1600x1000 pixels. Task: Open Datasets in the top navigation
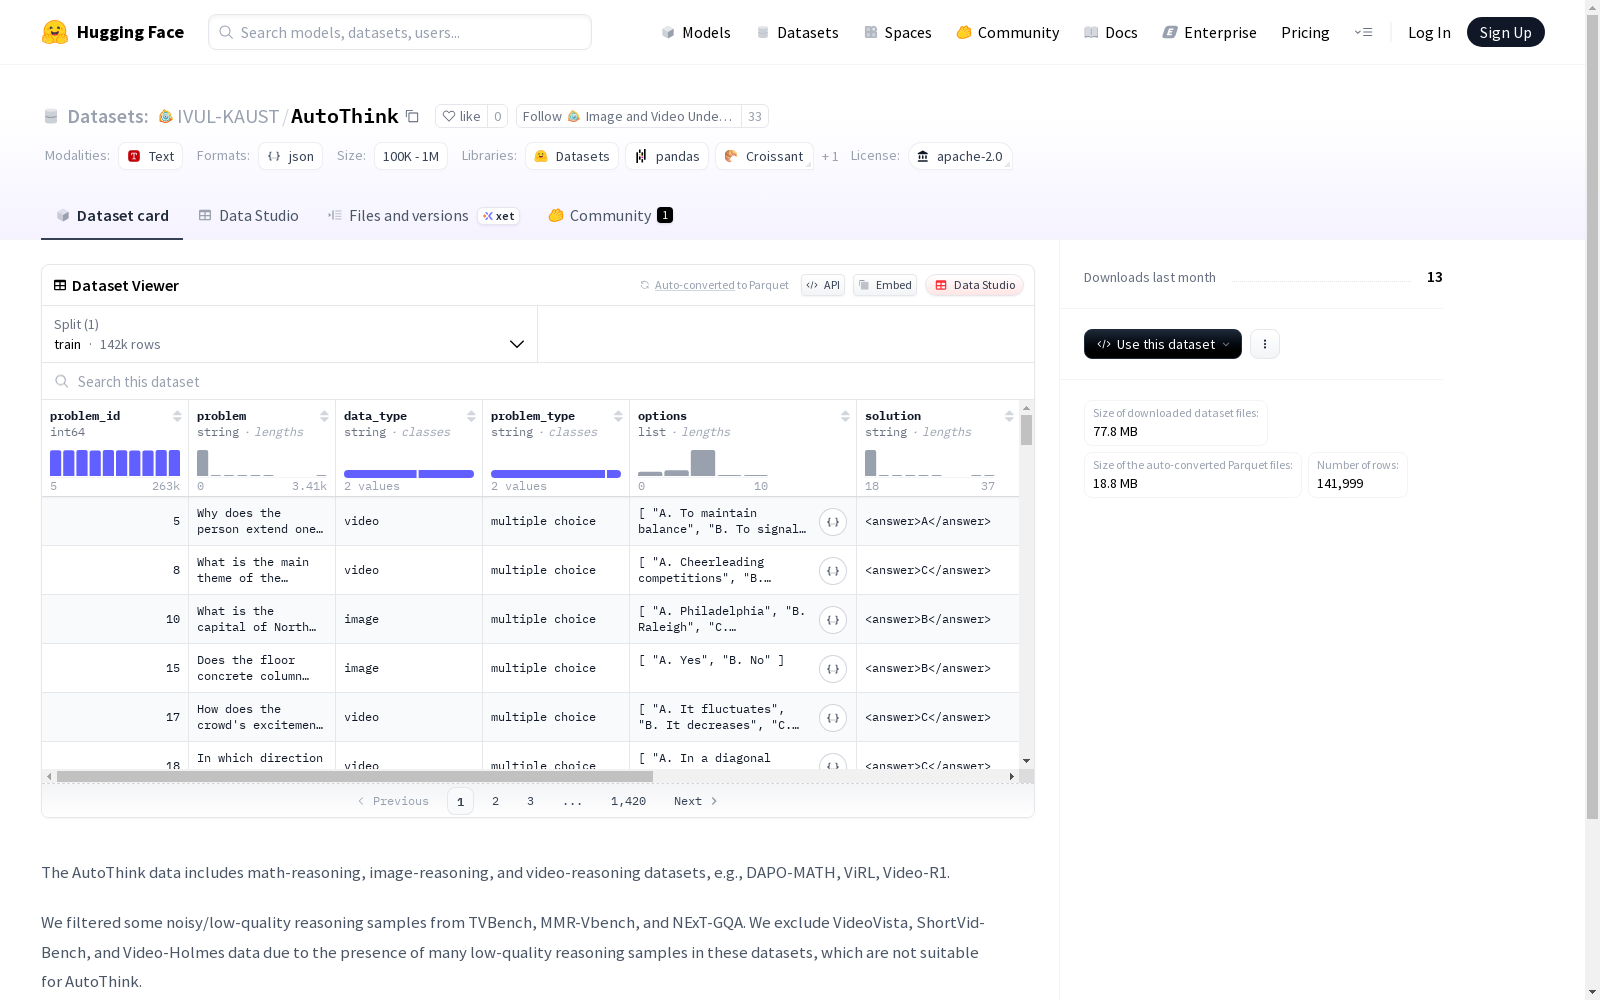797,32
